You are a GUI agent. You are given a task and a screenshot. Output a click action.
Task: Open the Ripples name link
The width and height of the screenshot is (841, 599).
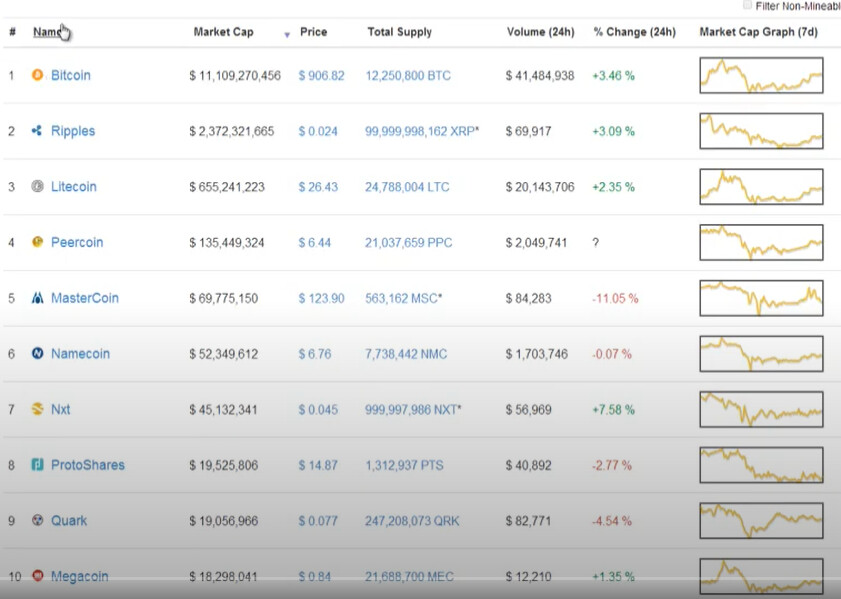[73, 131]
